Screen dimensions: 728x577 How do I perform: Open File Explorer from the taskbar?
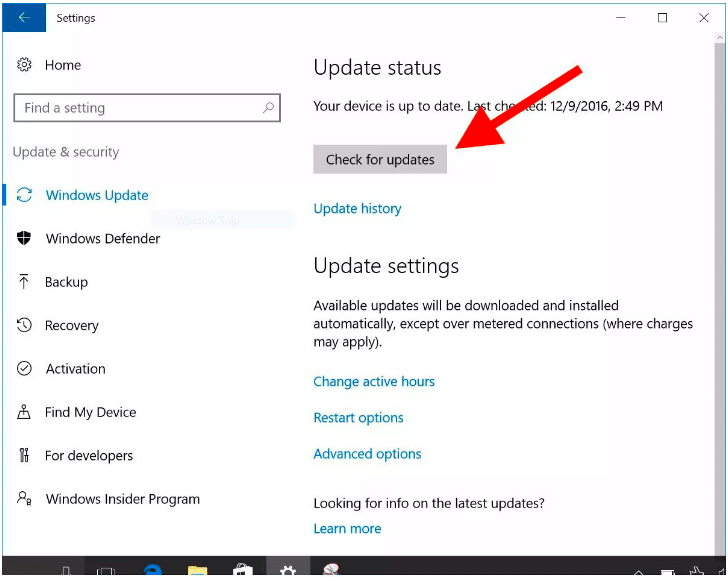point(197,570)
